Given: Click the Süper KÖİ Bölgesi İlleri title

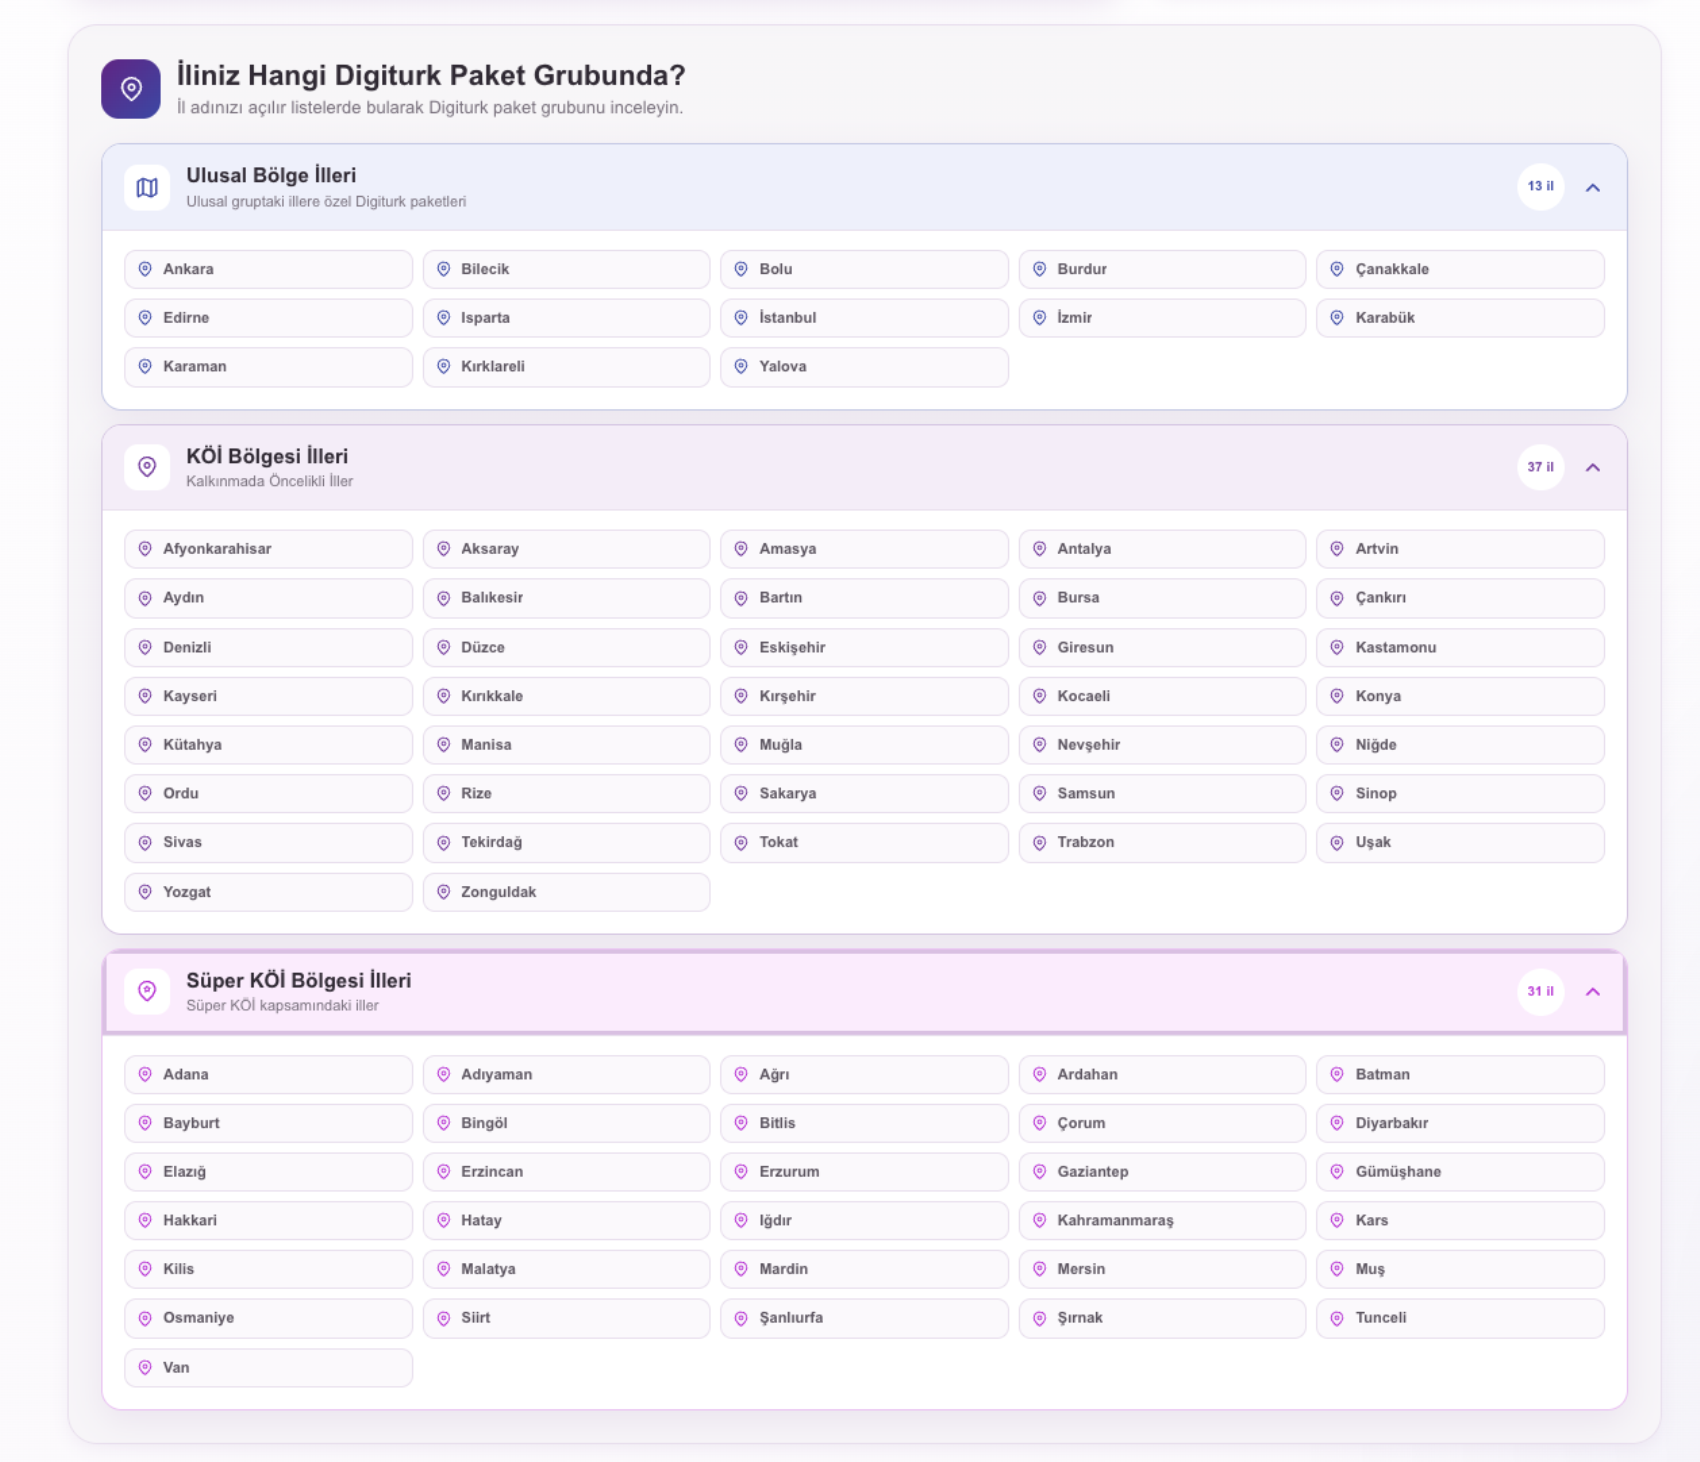Looking at the screenshot, I should (x=298, y=980).
